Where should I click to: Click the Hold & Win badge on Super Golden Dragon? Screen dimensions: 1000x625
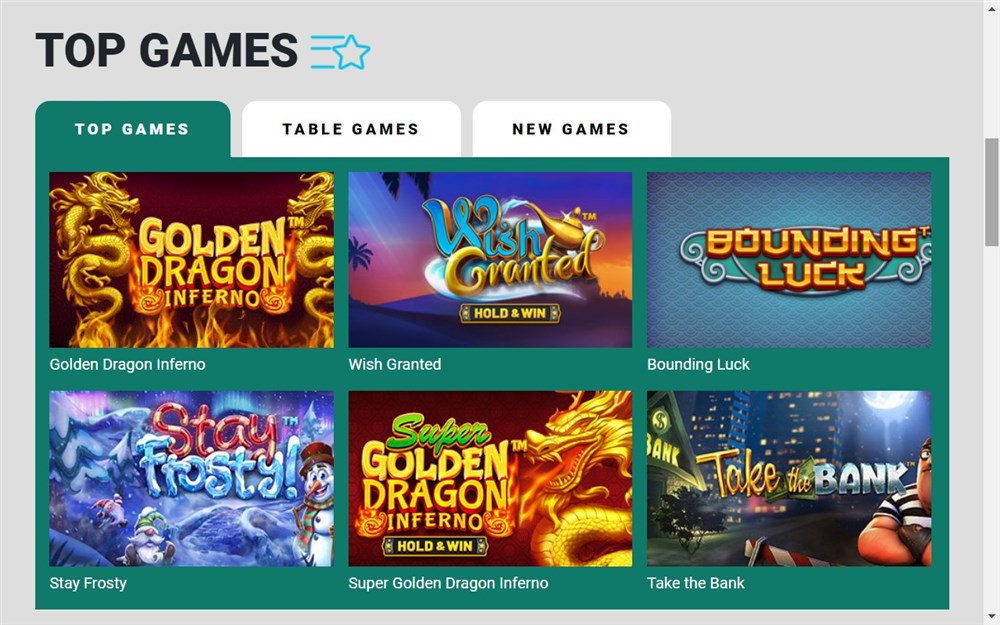pyautogui.click(x=435, y=546)
